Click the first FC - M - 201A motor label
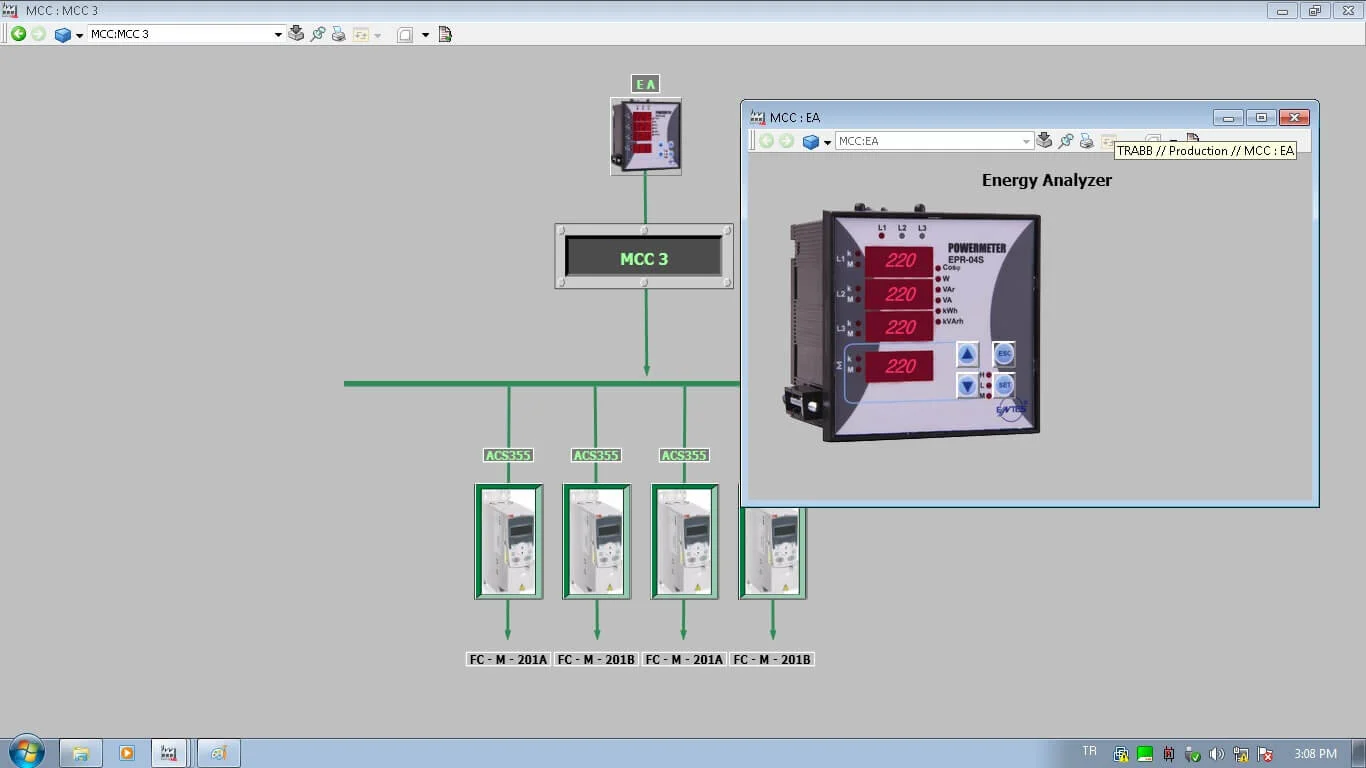 508,659
